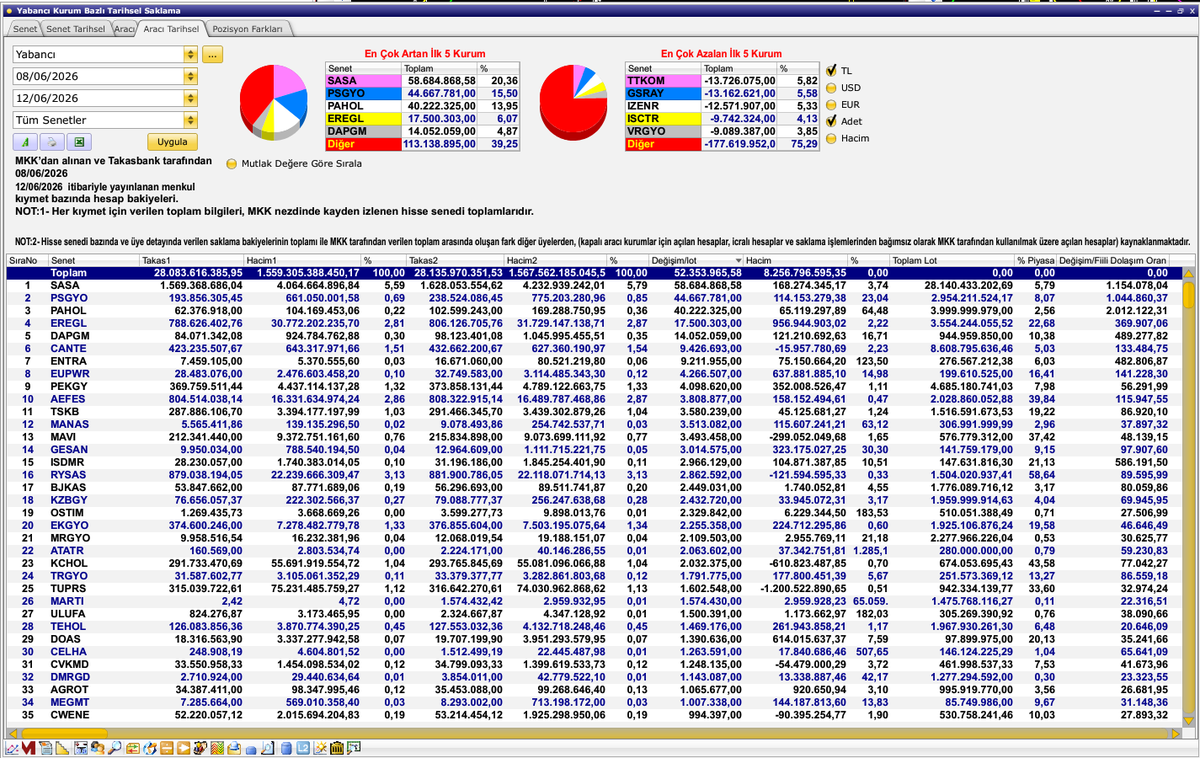Open the Pozisyon Farkları tab

250,30
